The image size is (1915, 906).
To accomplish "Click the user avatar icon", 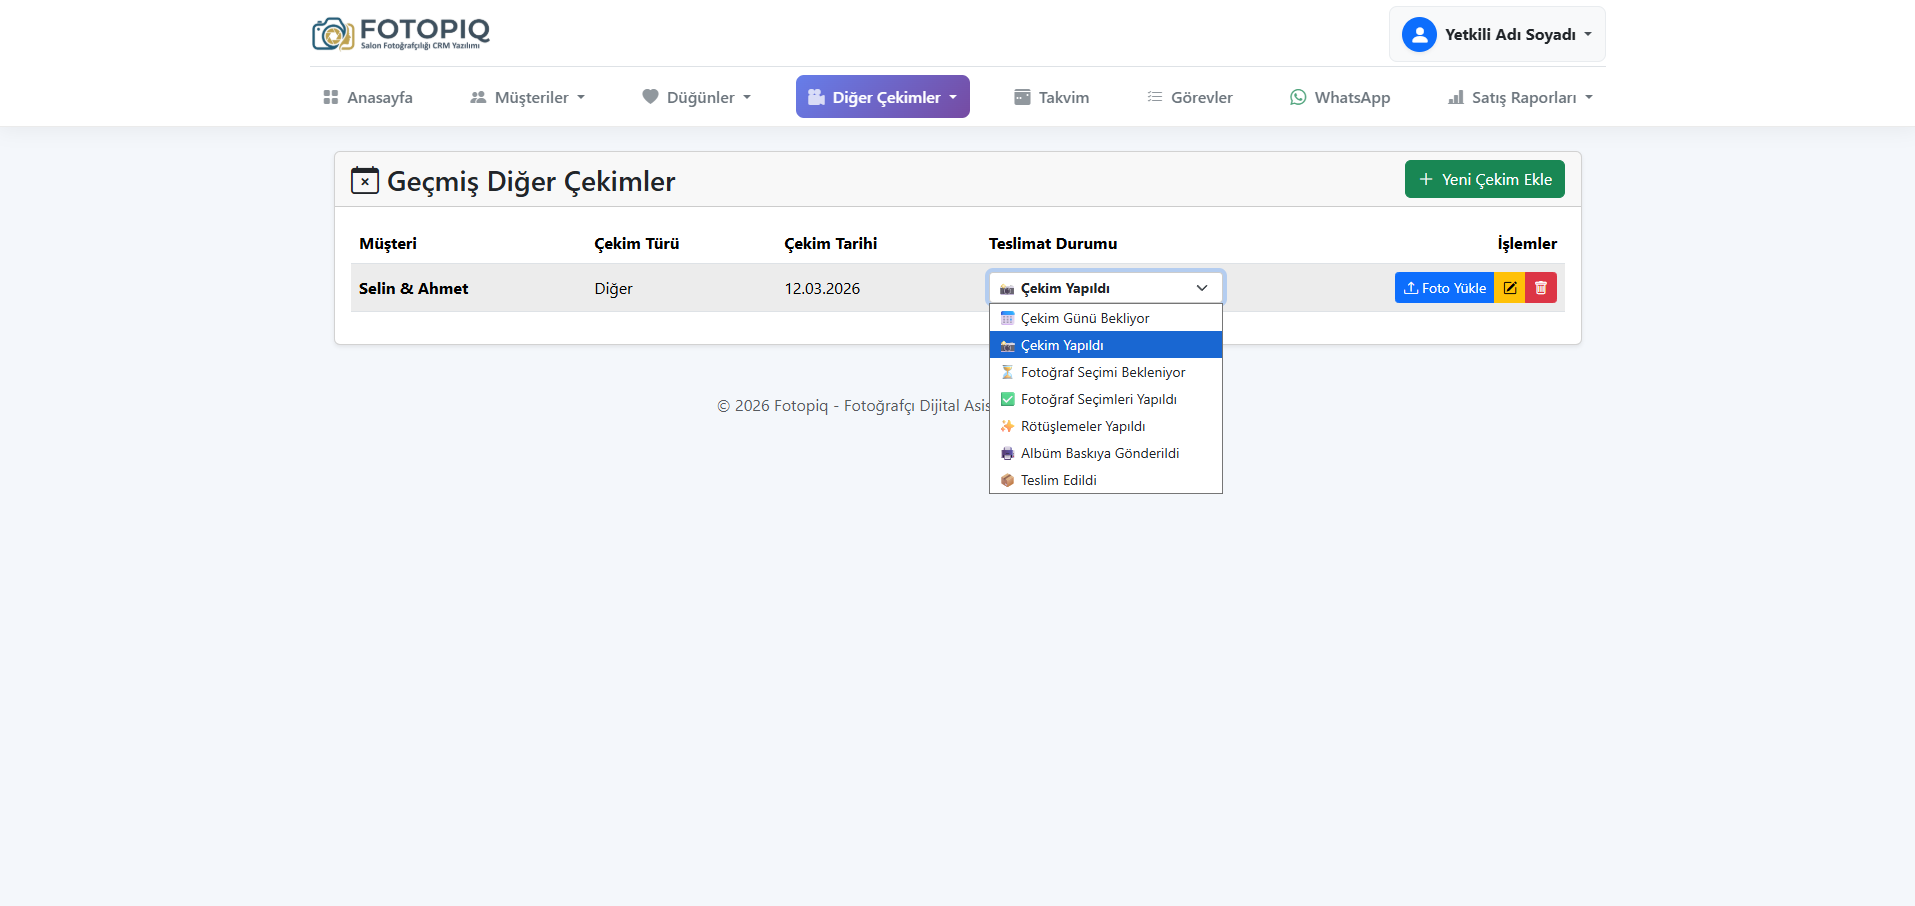I will coord(1418,35).
